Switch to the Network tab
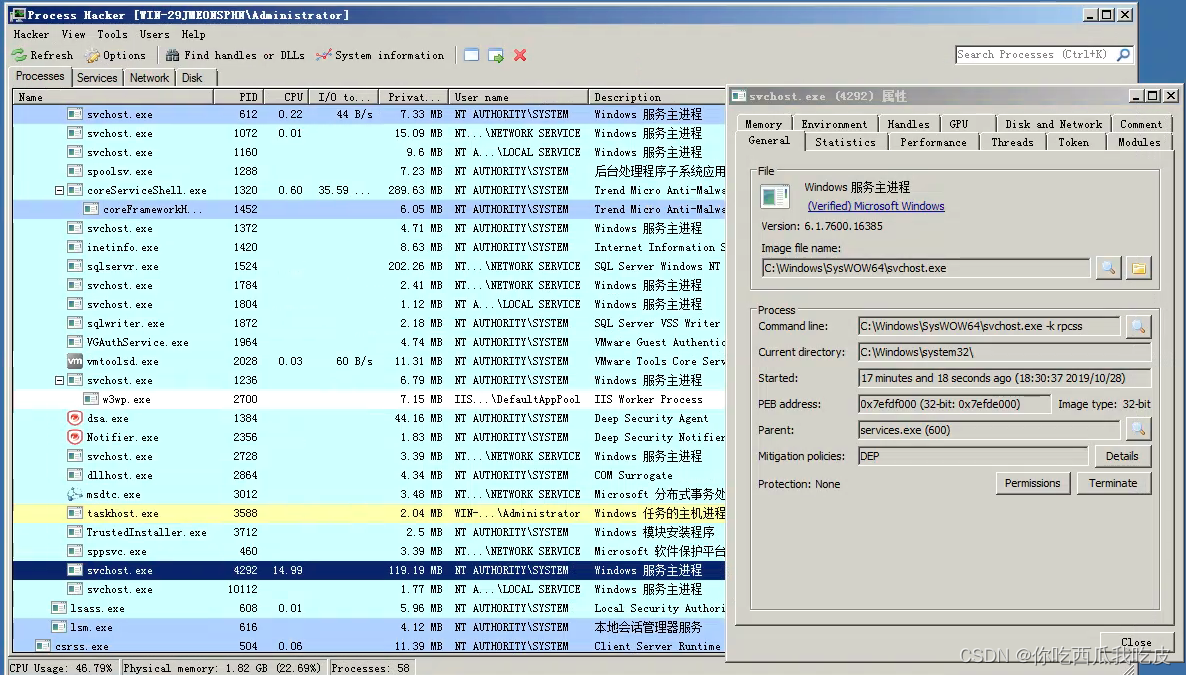This screenshot has width=1186, height=675. (149, 77)
